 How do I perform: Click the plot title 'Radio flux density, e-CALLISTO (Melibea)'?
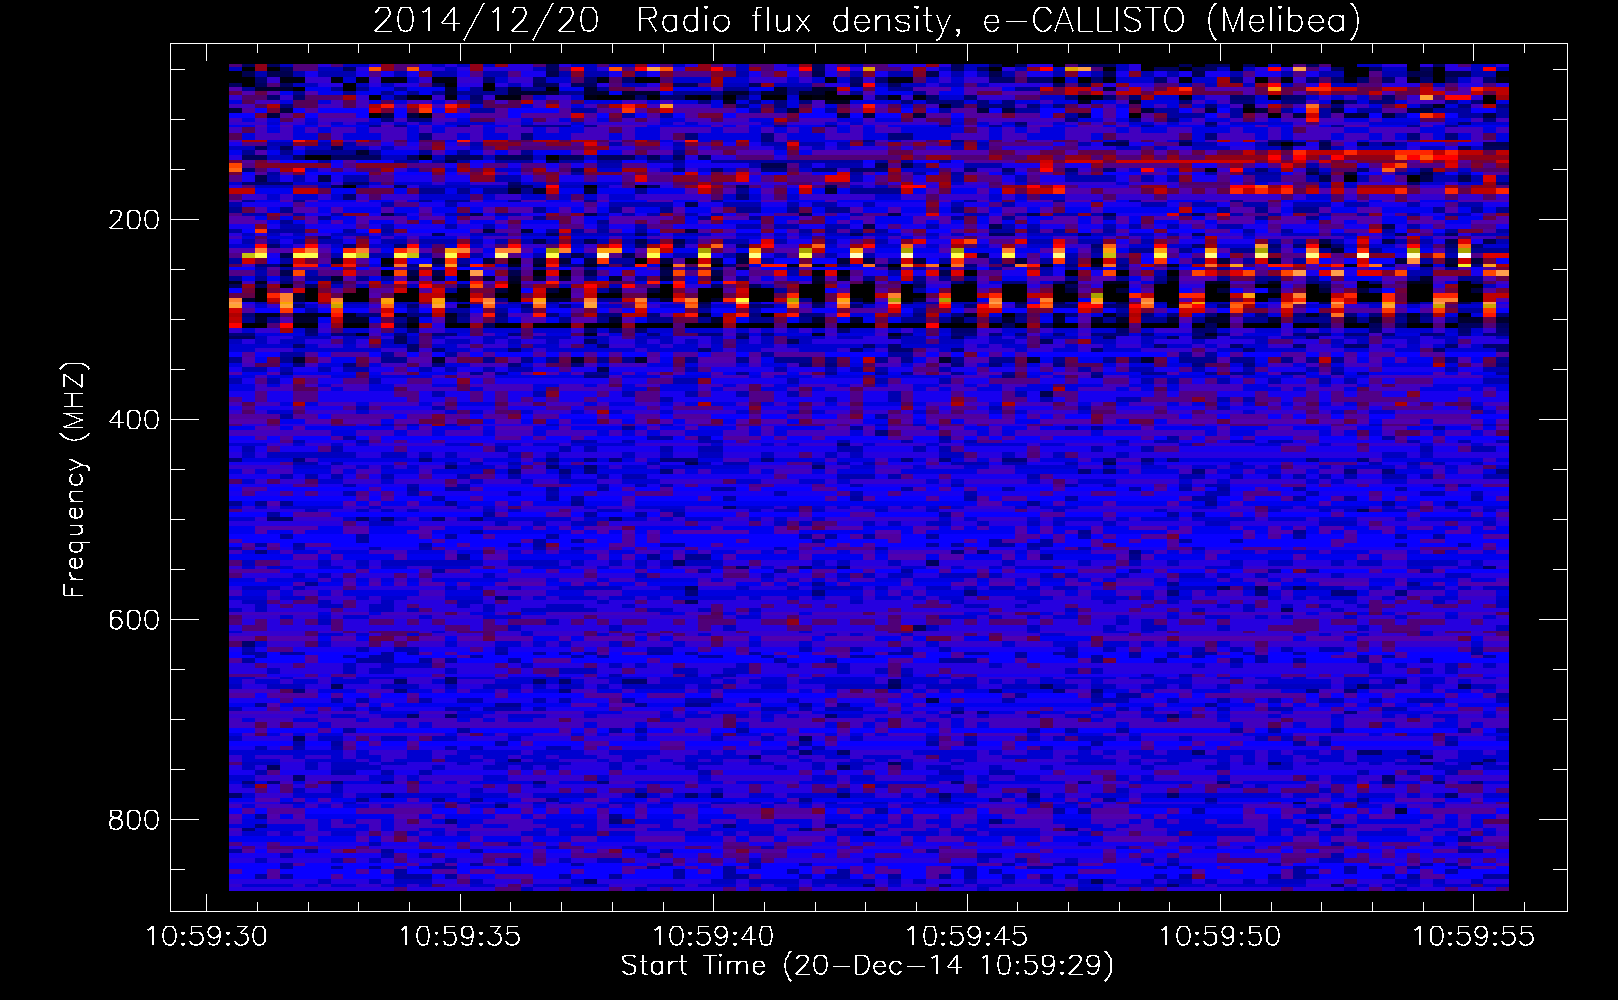(998, 20)
